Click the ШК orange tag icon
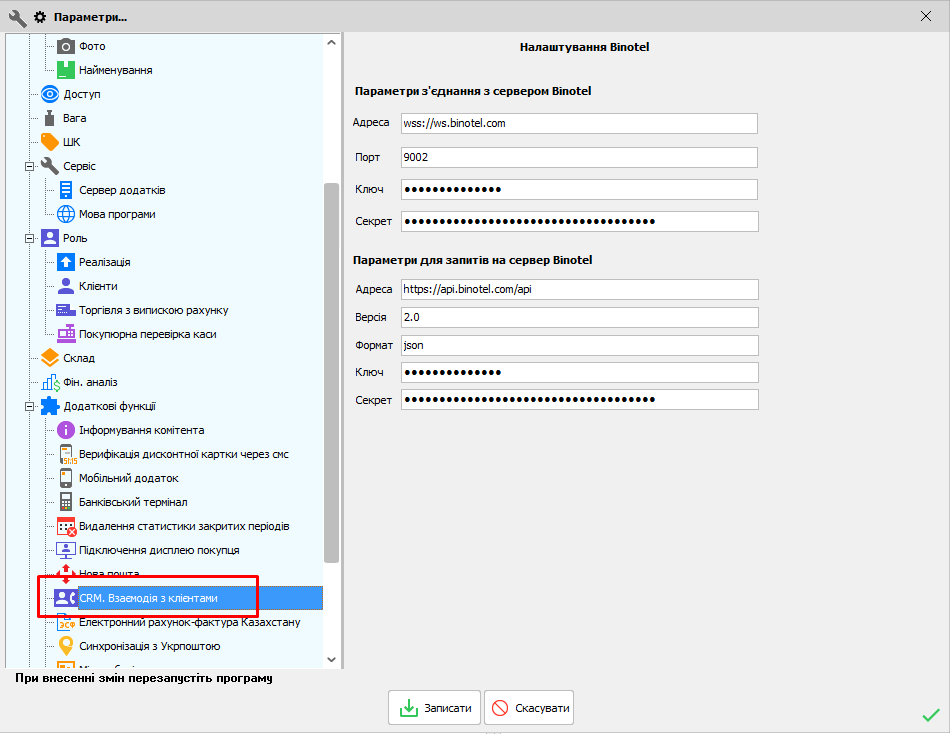Viewport: 950px width, 734px height. click(50, 142)
